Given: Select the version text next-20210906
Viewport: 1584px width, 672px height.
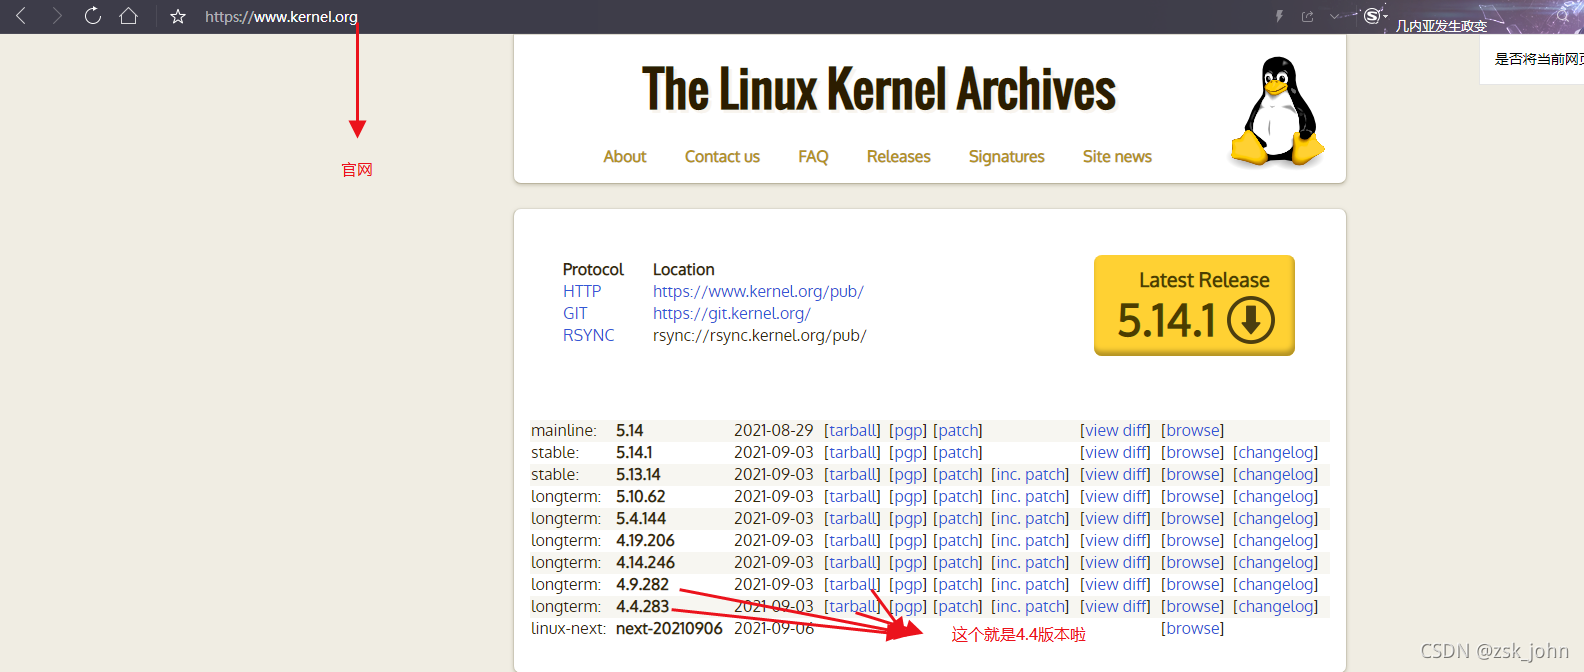Looking at the screenshot, I should point(669,629).
